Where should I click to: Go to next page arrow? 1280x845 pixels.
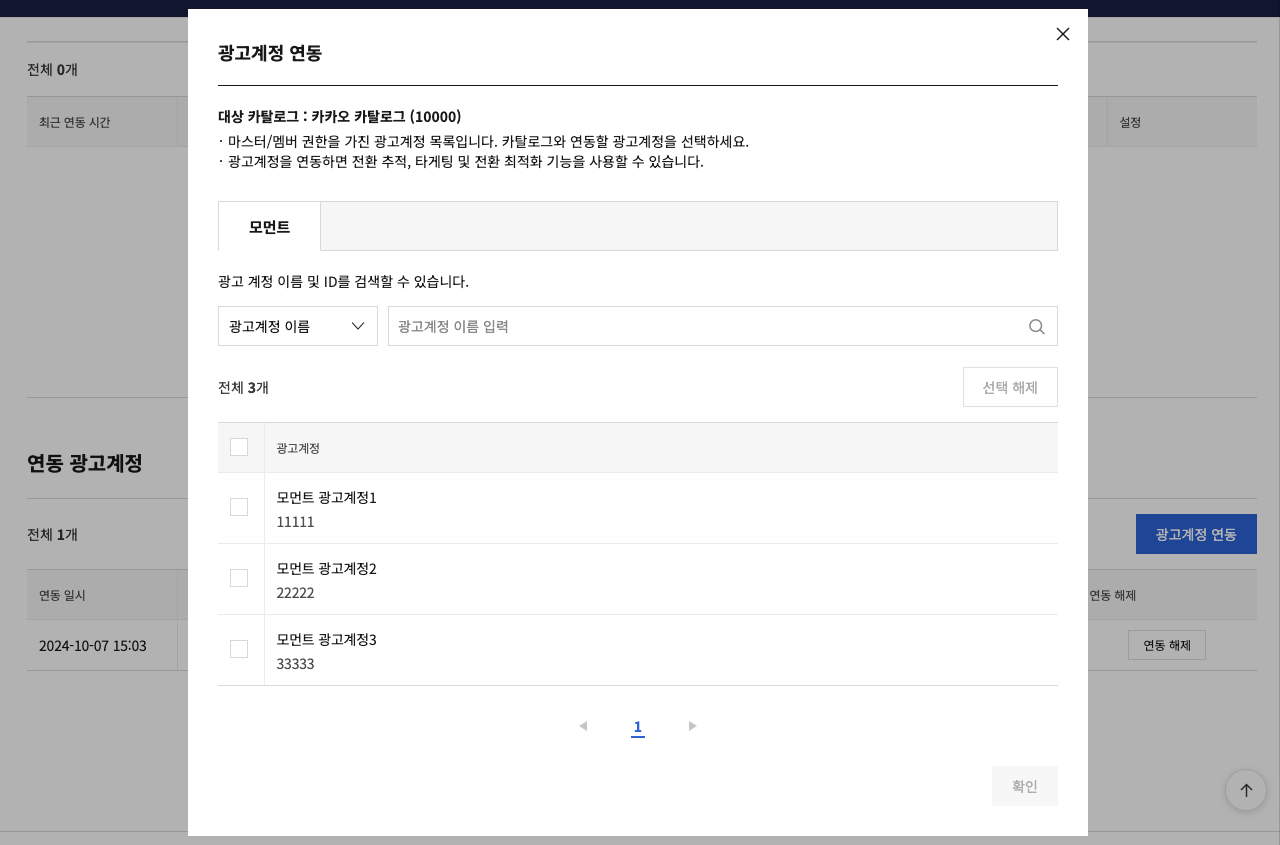click(692, 726)
